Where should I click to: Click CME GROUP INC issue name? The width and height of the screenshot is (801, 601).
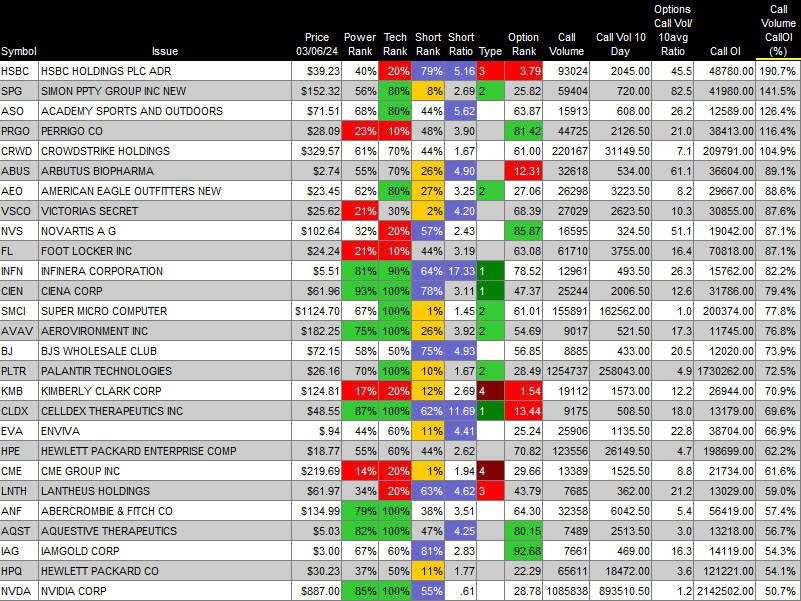point(80,471)
